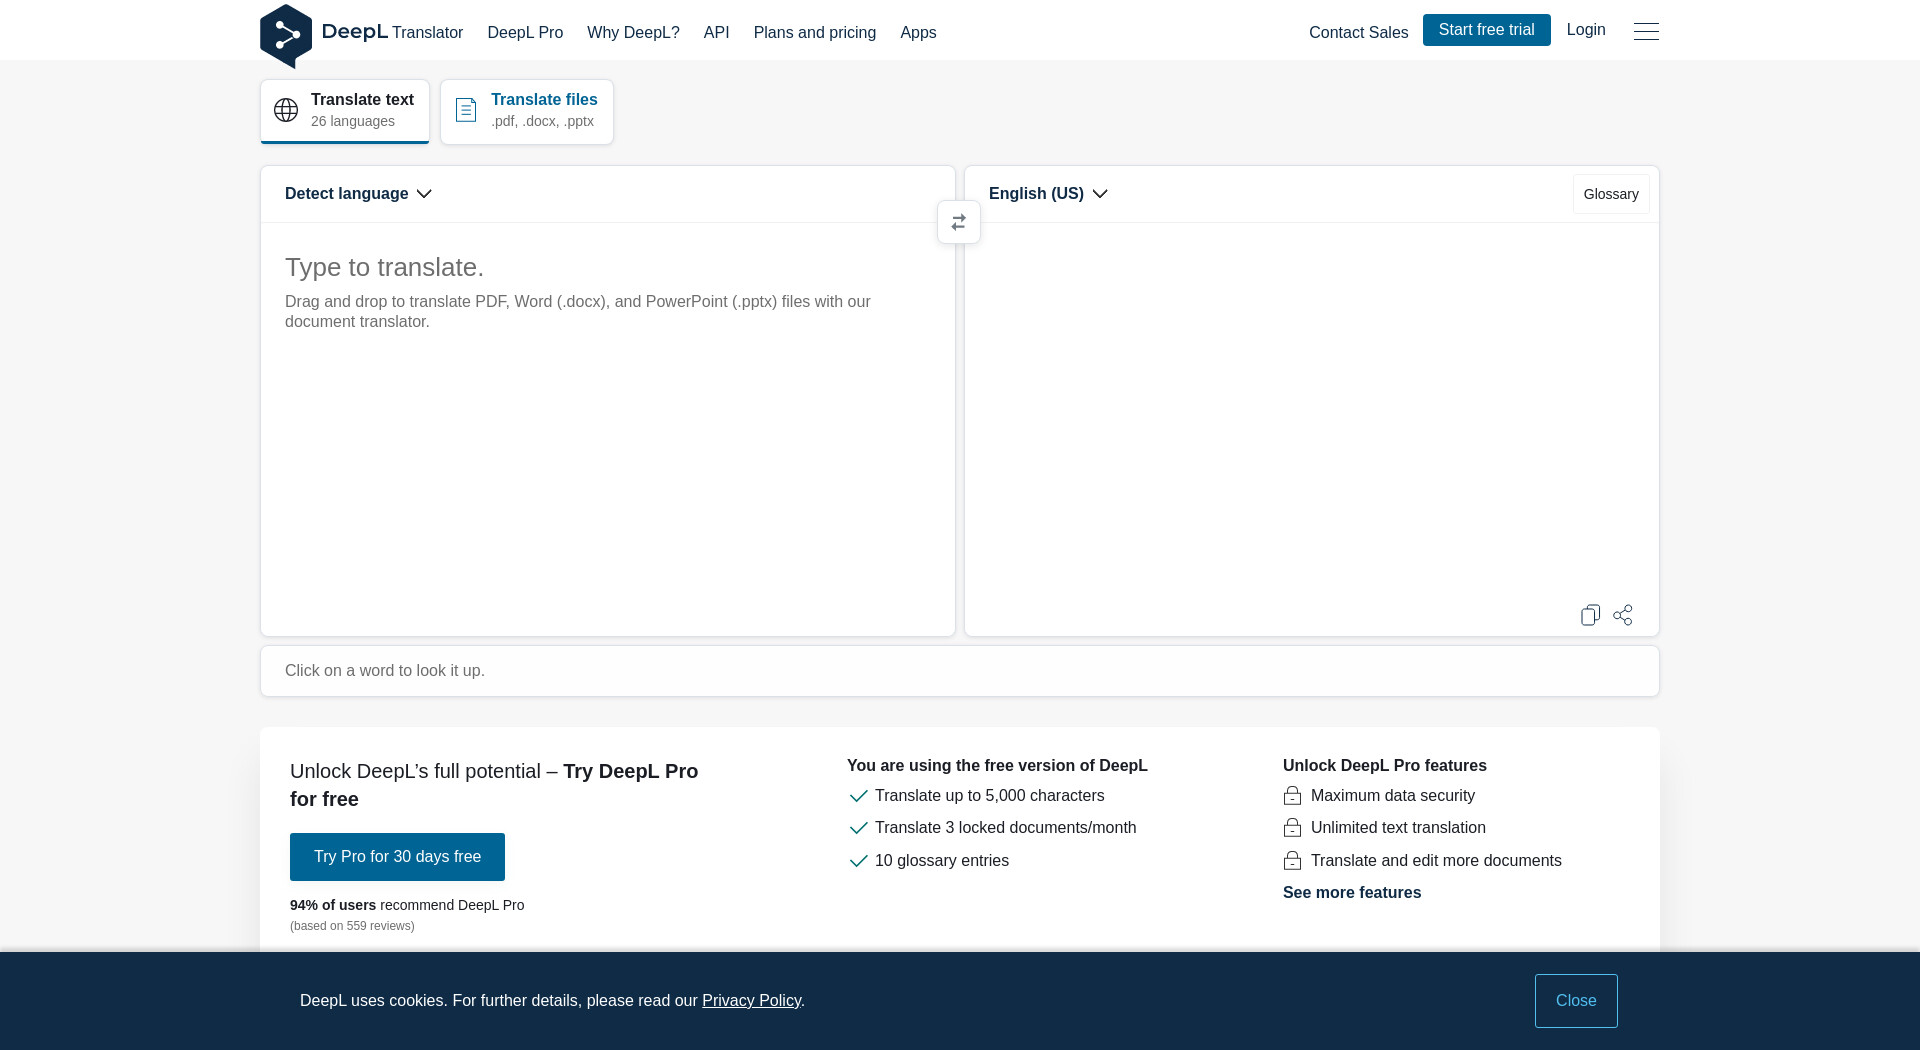Click 'You are using the free version' heading
The width and height of the screenshot is (1920, 1050).
point(997,766)
